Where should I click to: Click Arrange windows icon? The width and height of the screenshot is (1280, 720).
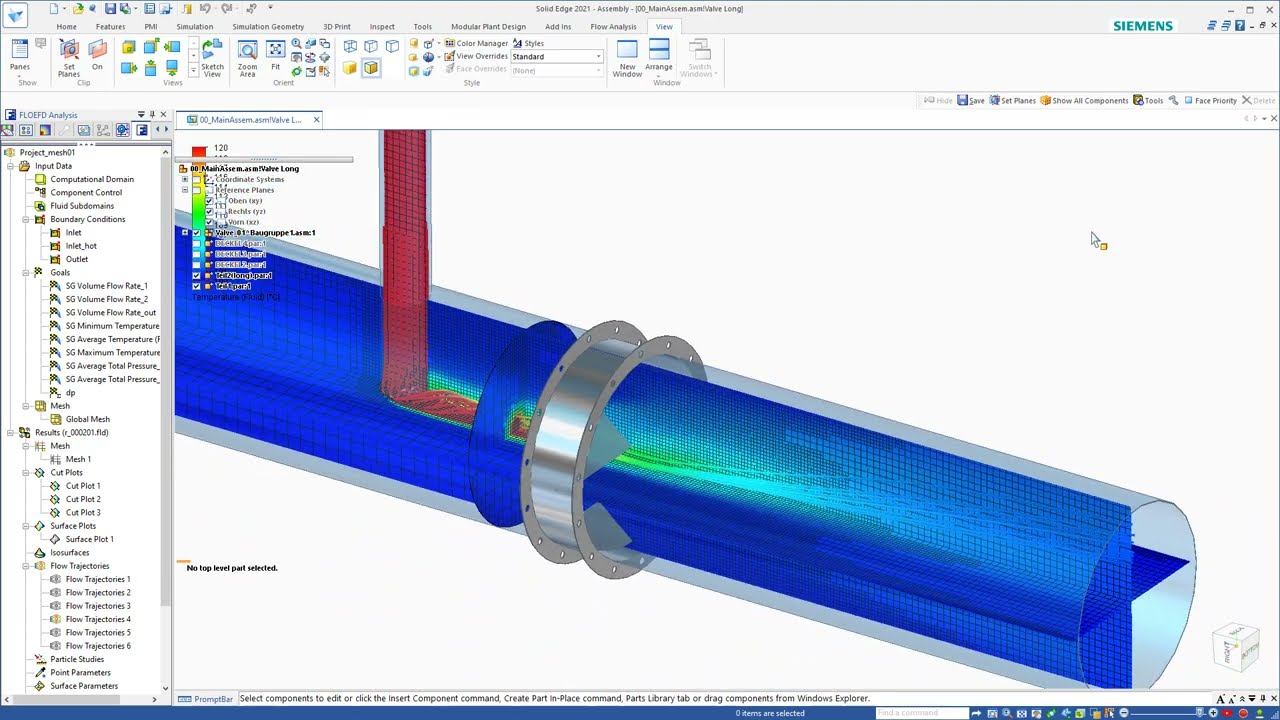click(659, 59)
